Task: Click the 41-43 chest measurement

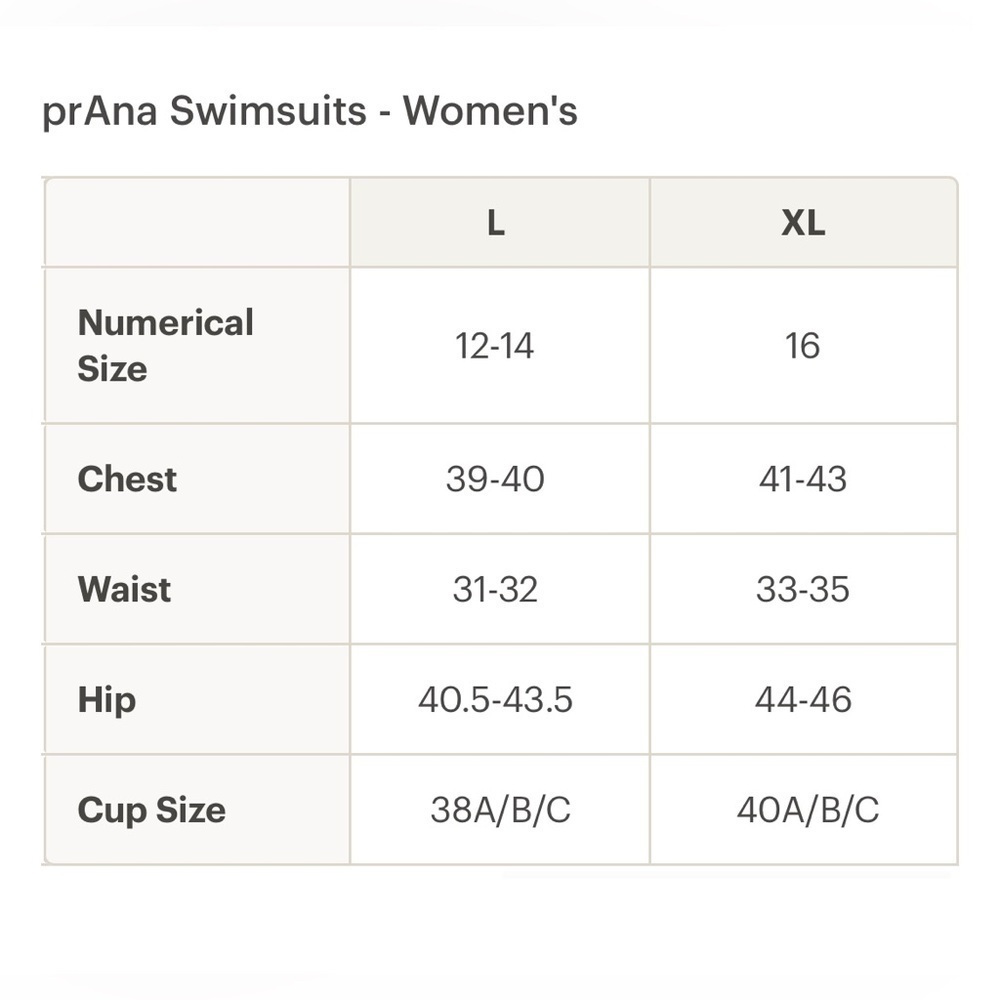Action: pos(803,479)
